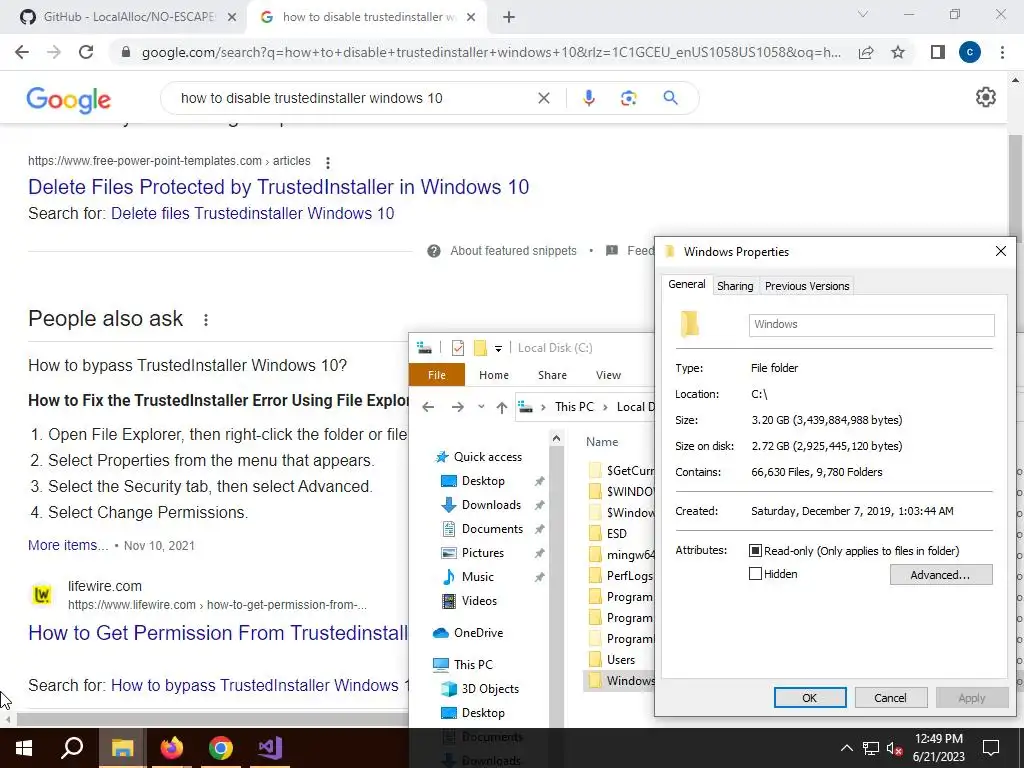
Task: Click File Explorer forward arrow
Action: click(x=457, y=408)
